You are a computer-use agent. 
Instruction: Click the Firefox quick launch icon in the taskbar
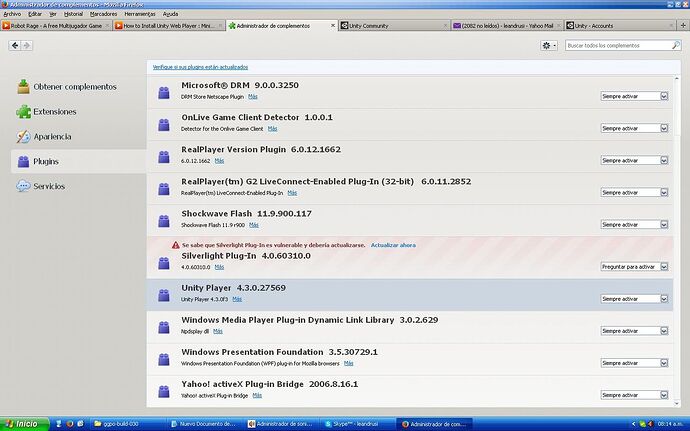click(x=70, y=424)
